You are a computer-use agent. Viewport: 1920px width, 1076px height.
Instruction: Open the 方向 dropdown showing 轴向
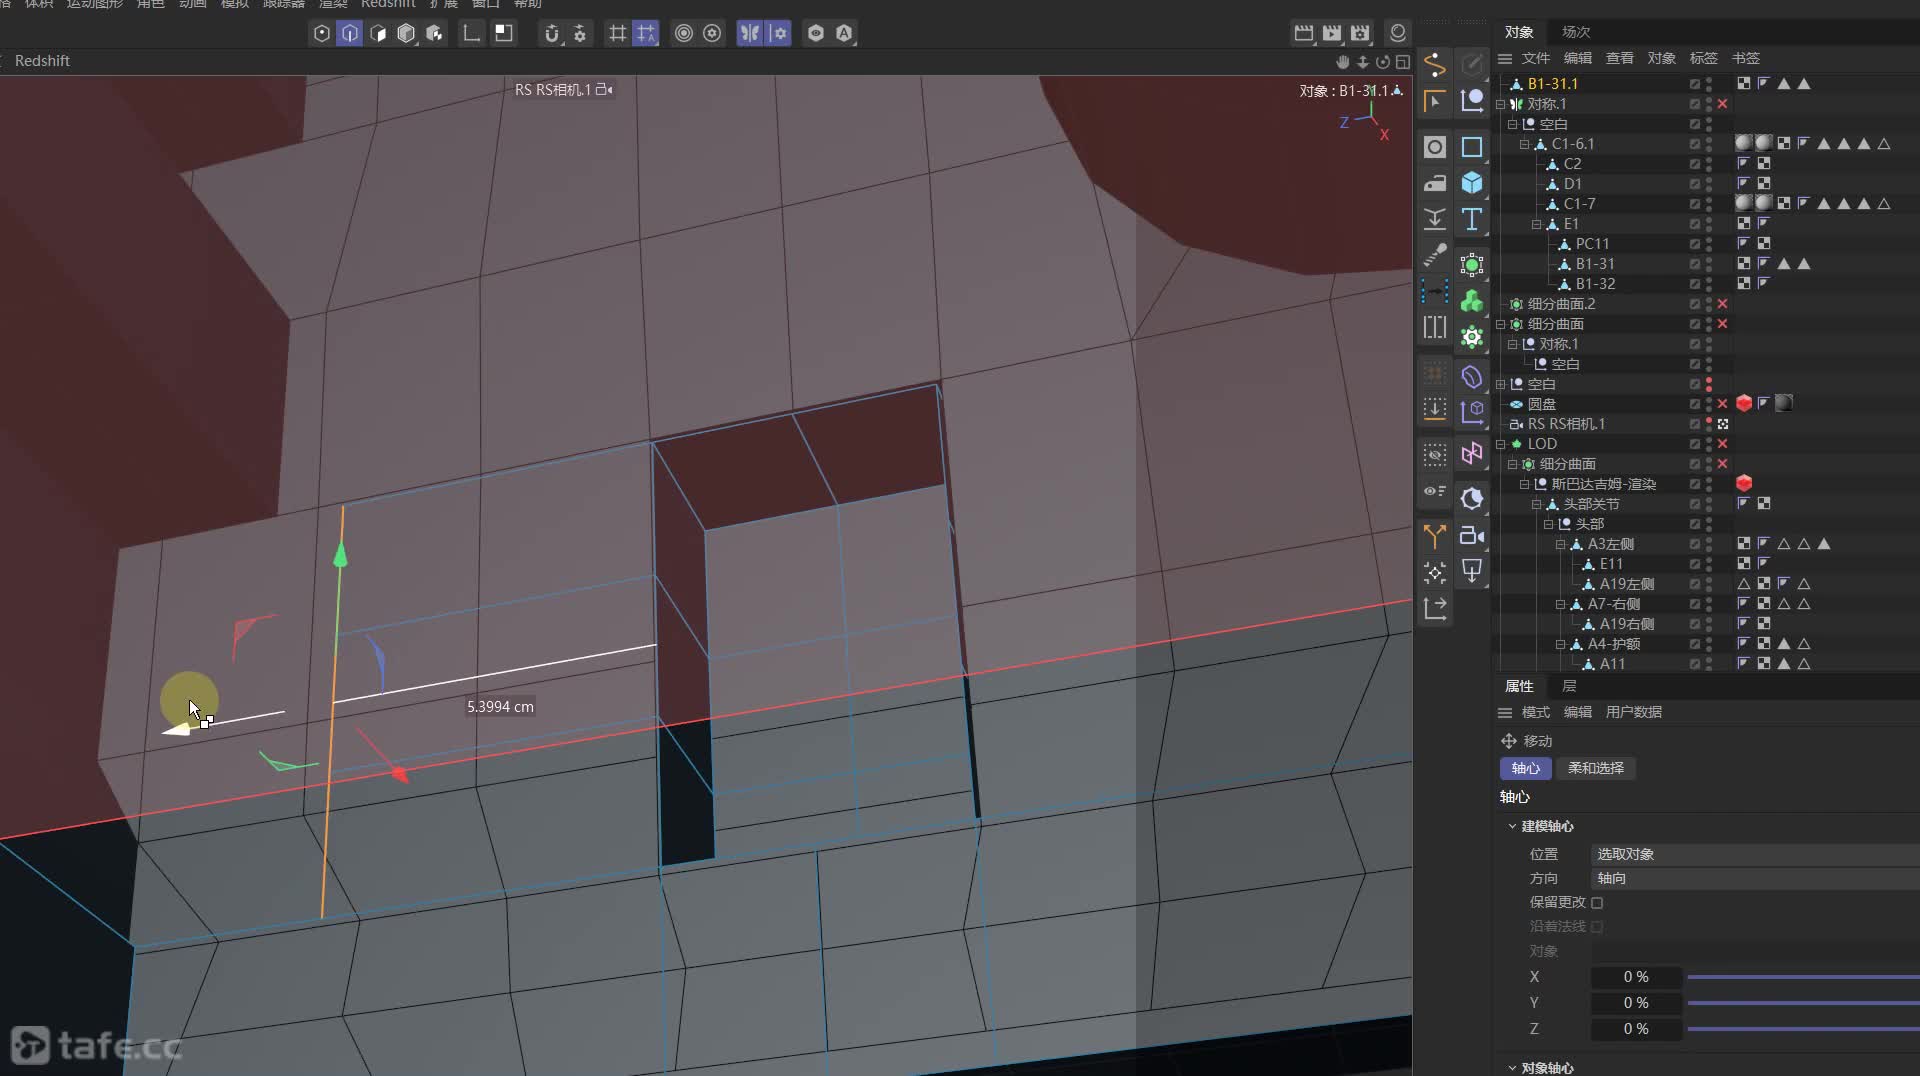click(1755, 878)
